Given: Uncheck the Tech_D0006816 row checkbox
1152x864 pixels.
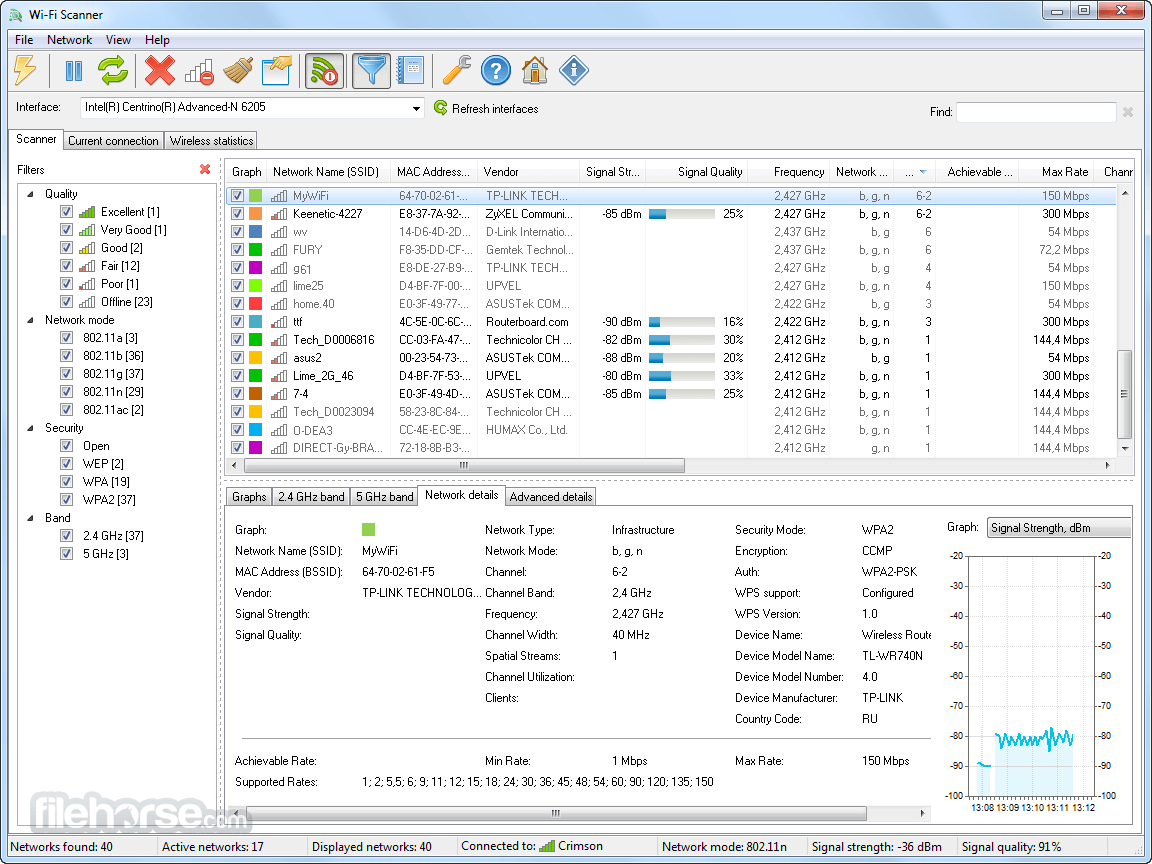Looking at the screenshot, I should (237, 339).
